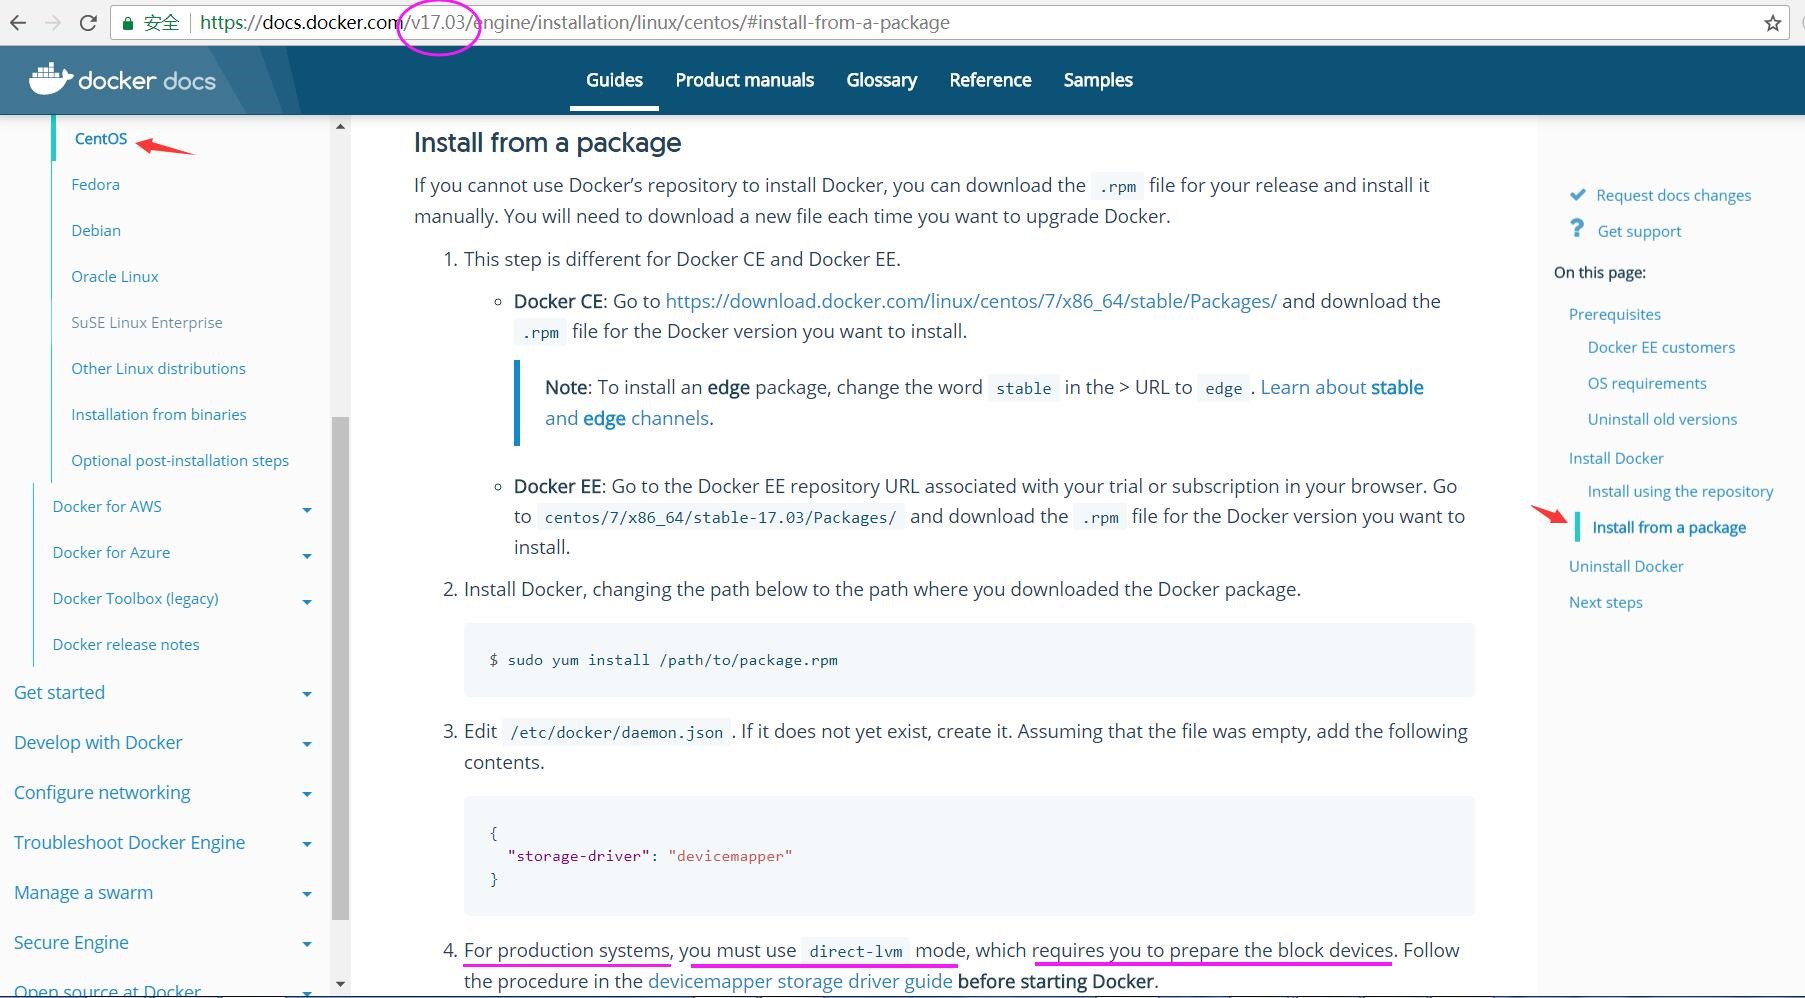The height and width of the screenshot is (998, 1805).
Task: Jump to Docker EE customers section
Action: tap(1661, 348)
